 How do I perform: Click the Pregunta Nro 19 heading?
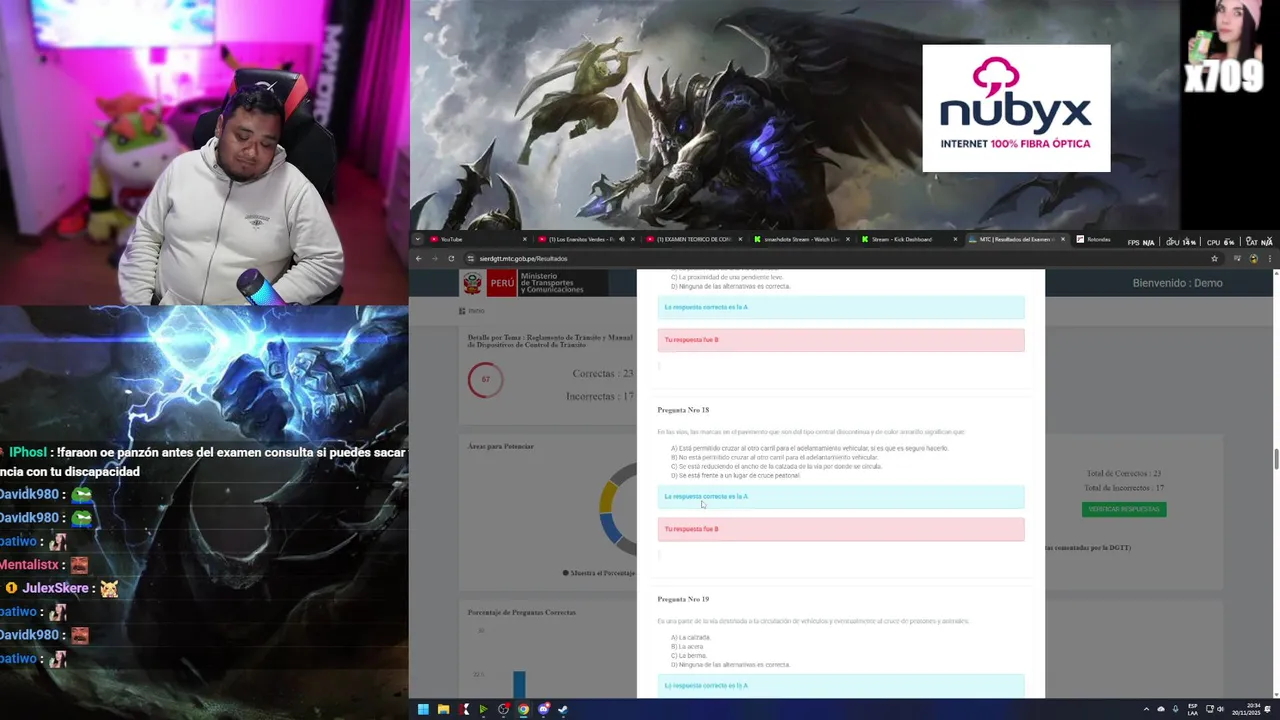(x=683, y=599)
